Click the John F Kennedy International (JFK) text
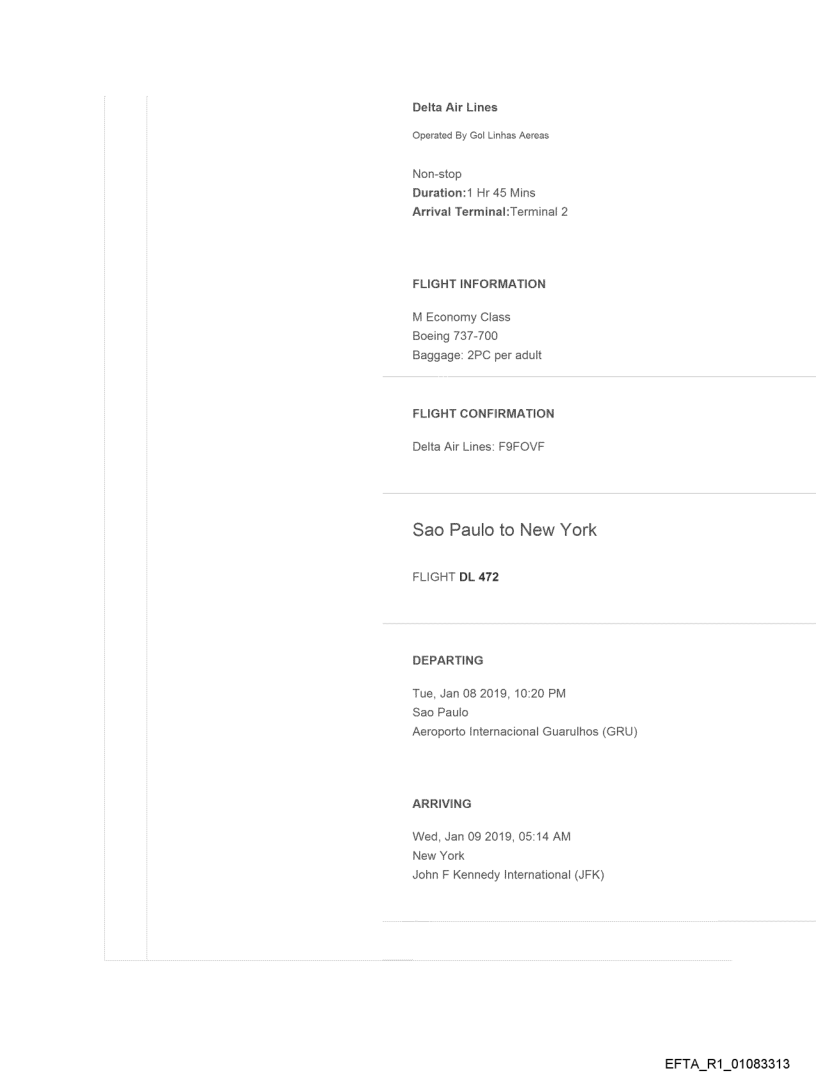The height and width of the screenshot is (1073, 816). (508, 875)
